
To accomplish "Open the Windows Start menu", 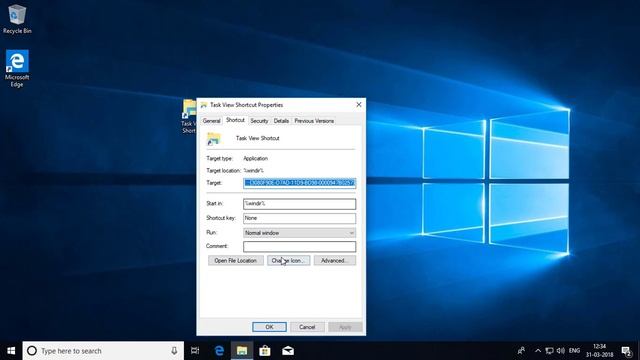I will [x=11, y=351].
